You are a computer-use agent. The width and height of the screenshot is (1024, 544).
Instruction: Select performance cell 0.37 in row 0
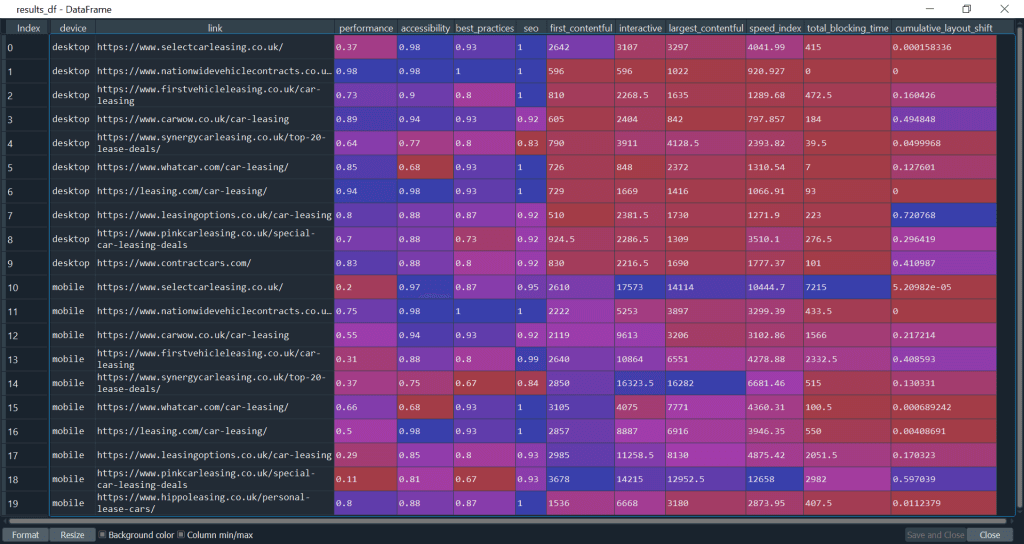366,47
